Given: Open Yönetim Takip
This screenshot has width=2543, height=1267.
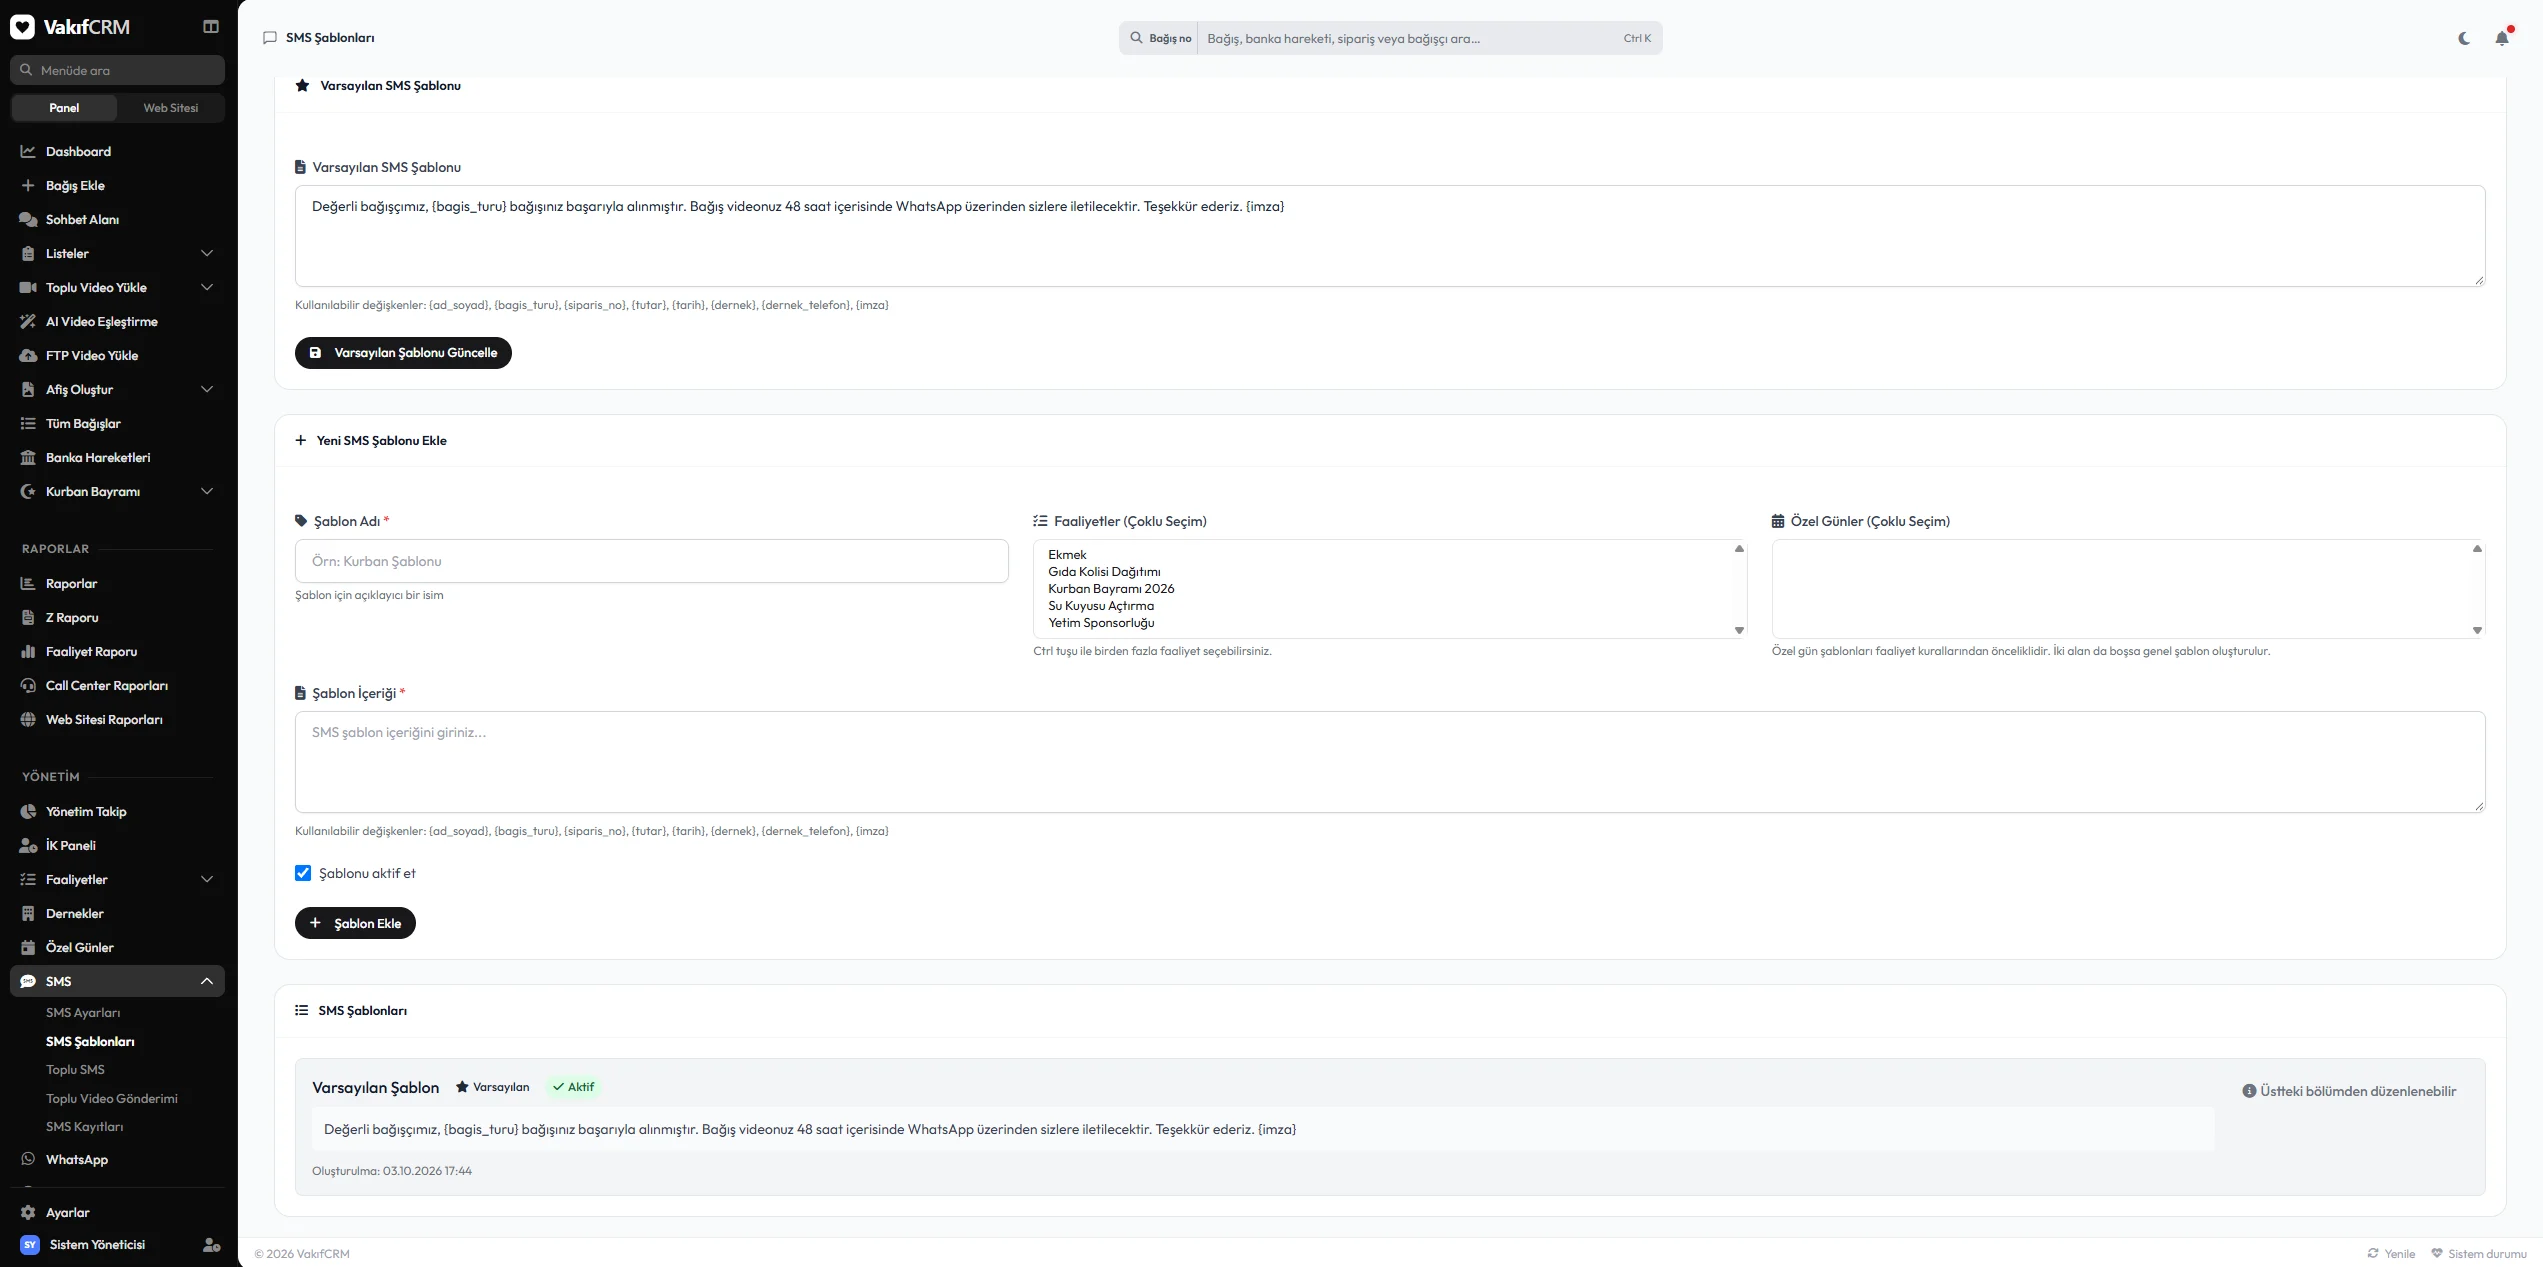Looking at the screenshot, I should [x=117, y=811].
